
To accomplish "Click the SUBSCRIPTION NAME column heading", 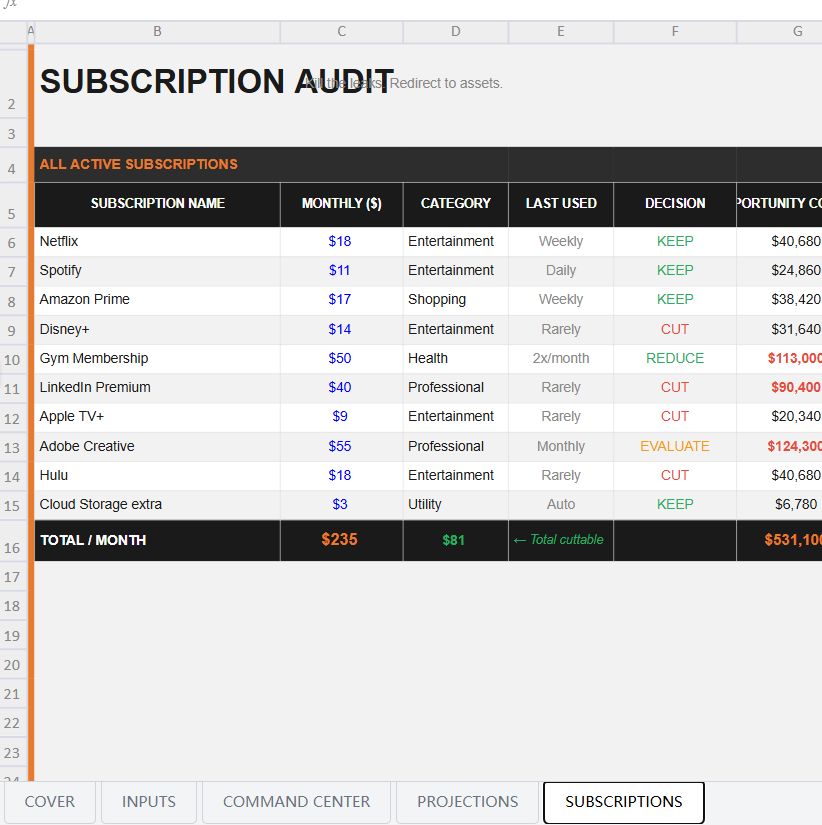I will [157, 204].
